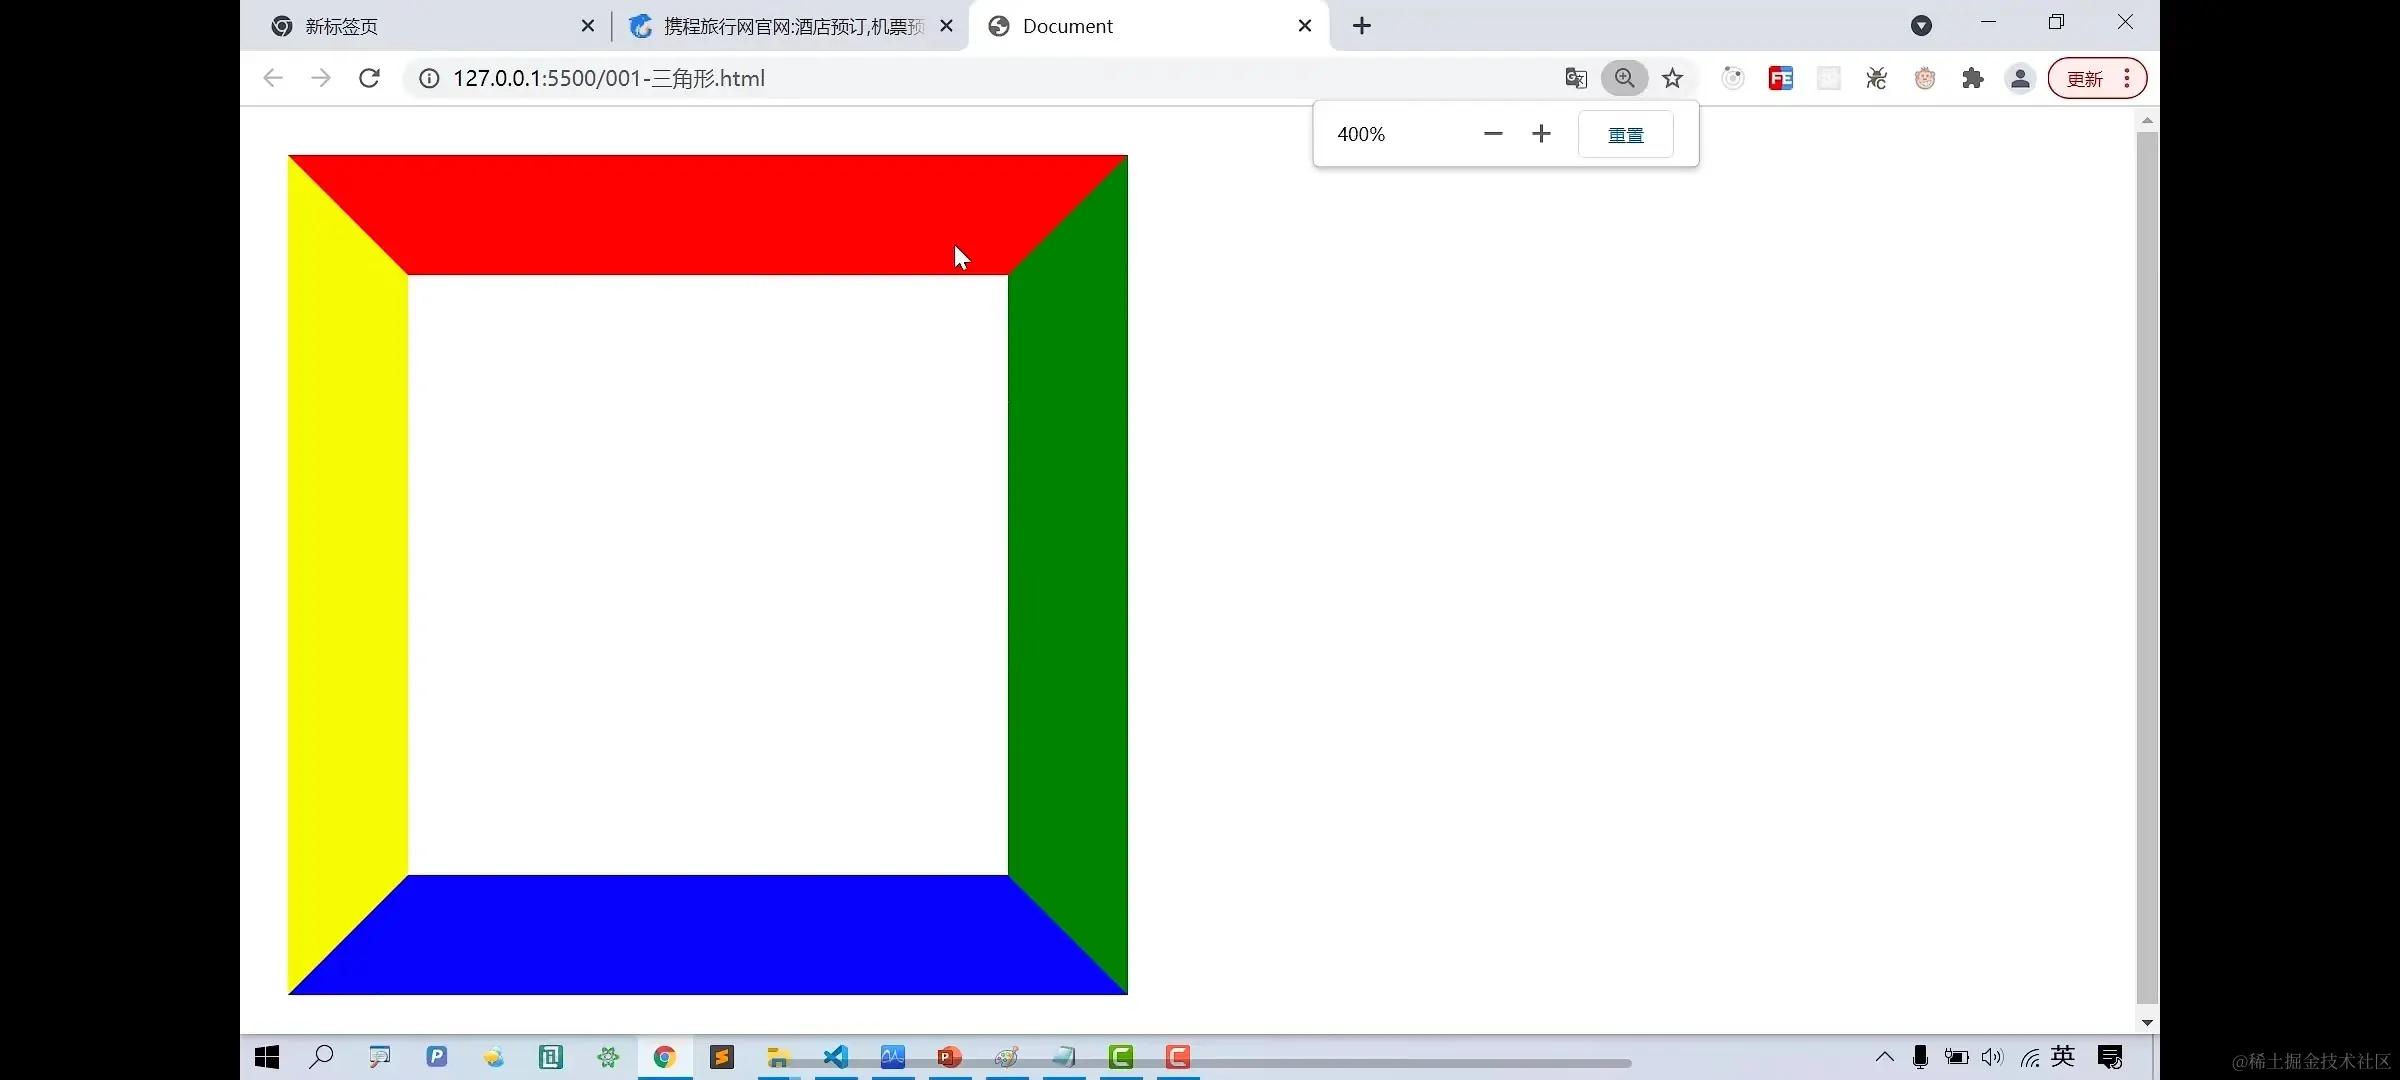Click the red FE extension icon

tap(1780, 78)
